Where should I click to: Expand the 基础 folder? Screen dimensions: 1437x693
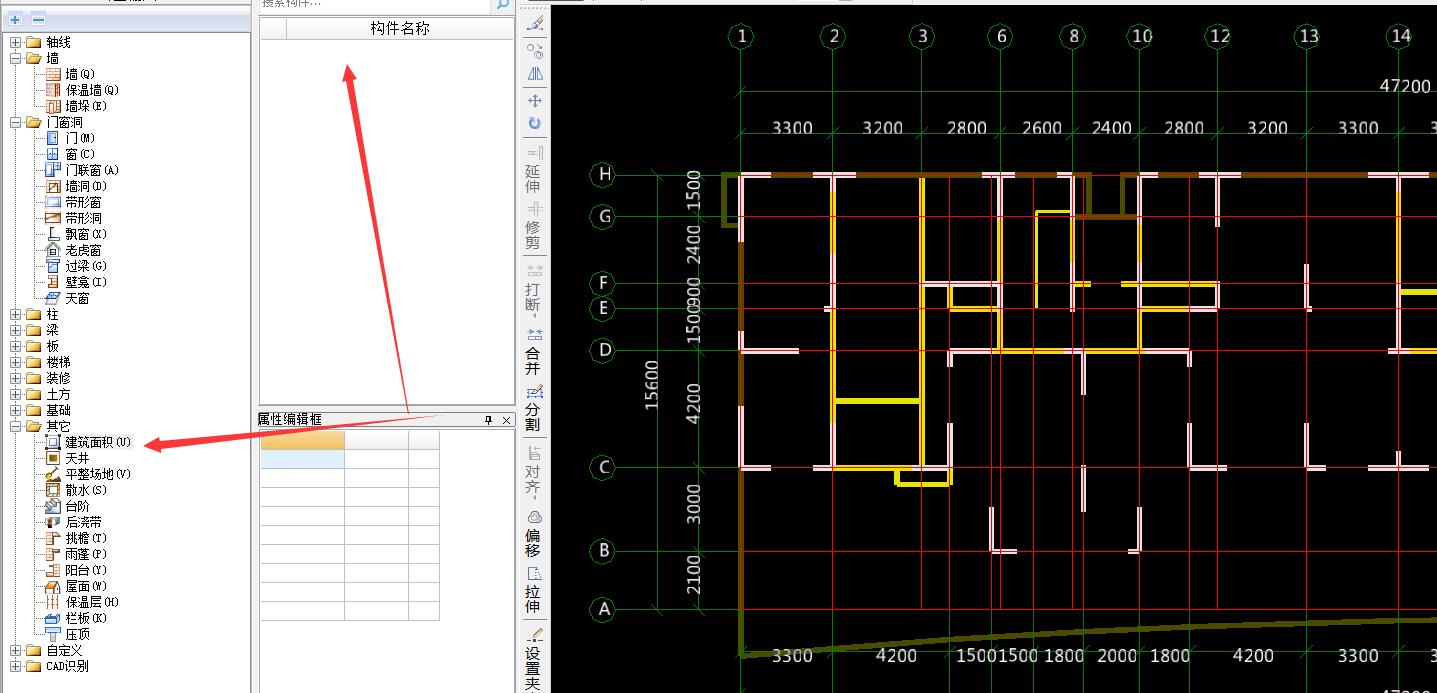[16, 410]
